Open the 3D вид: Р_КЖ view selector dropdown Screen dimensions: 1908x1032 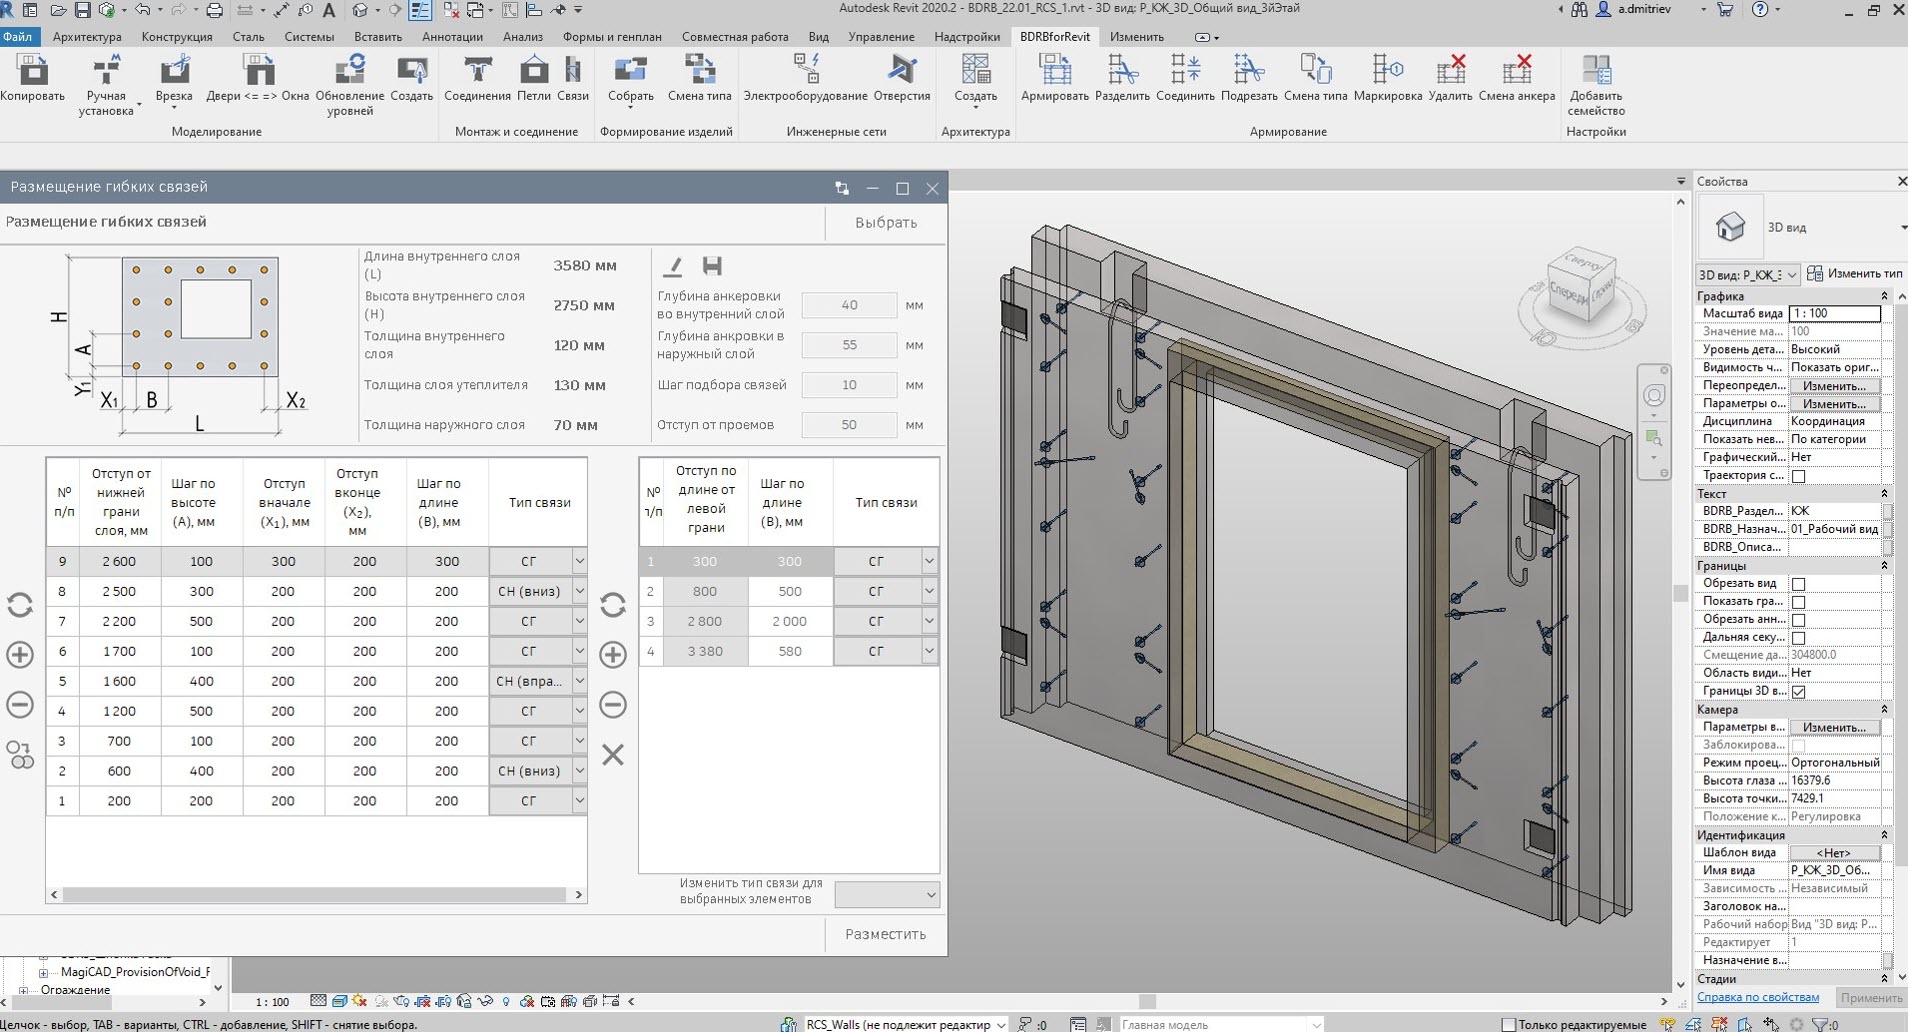[1748, 274]
